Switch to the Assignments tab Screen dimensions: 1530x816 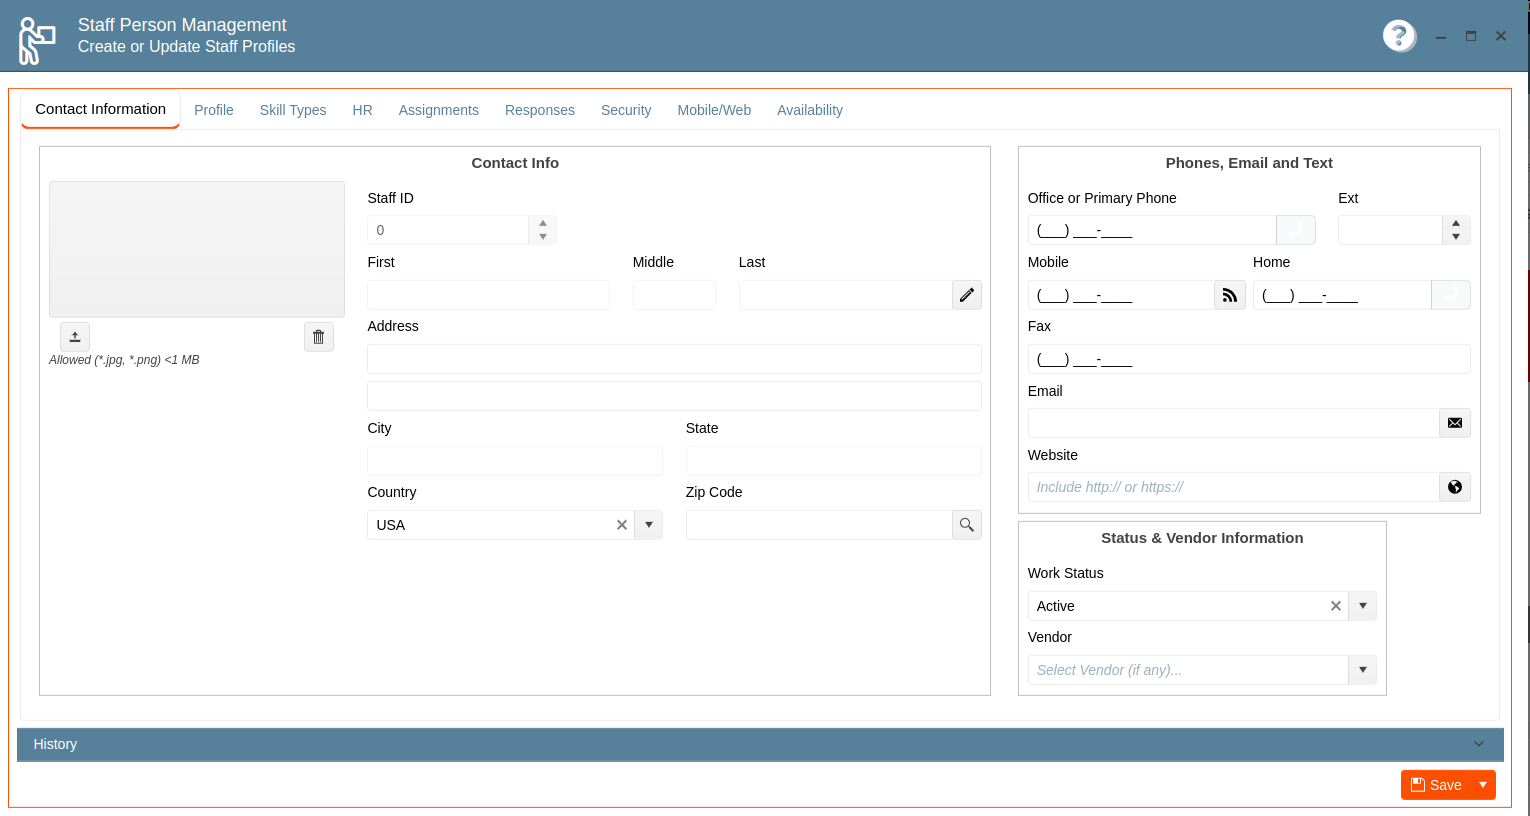(x=438, y=110)
